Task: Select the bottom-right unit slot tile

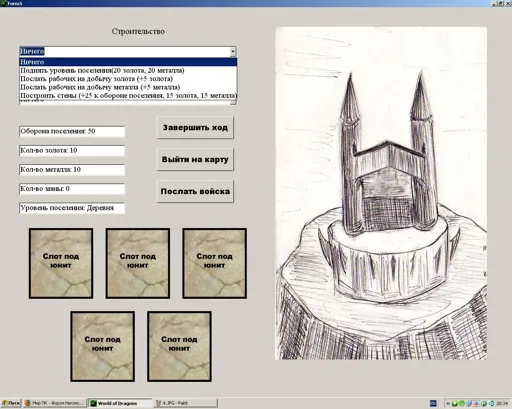Action: [179, 346]
